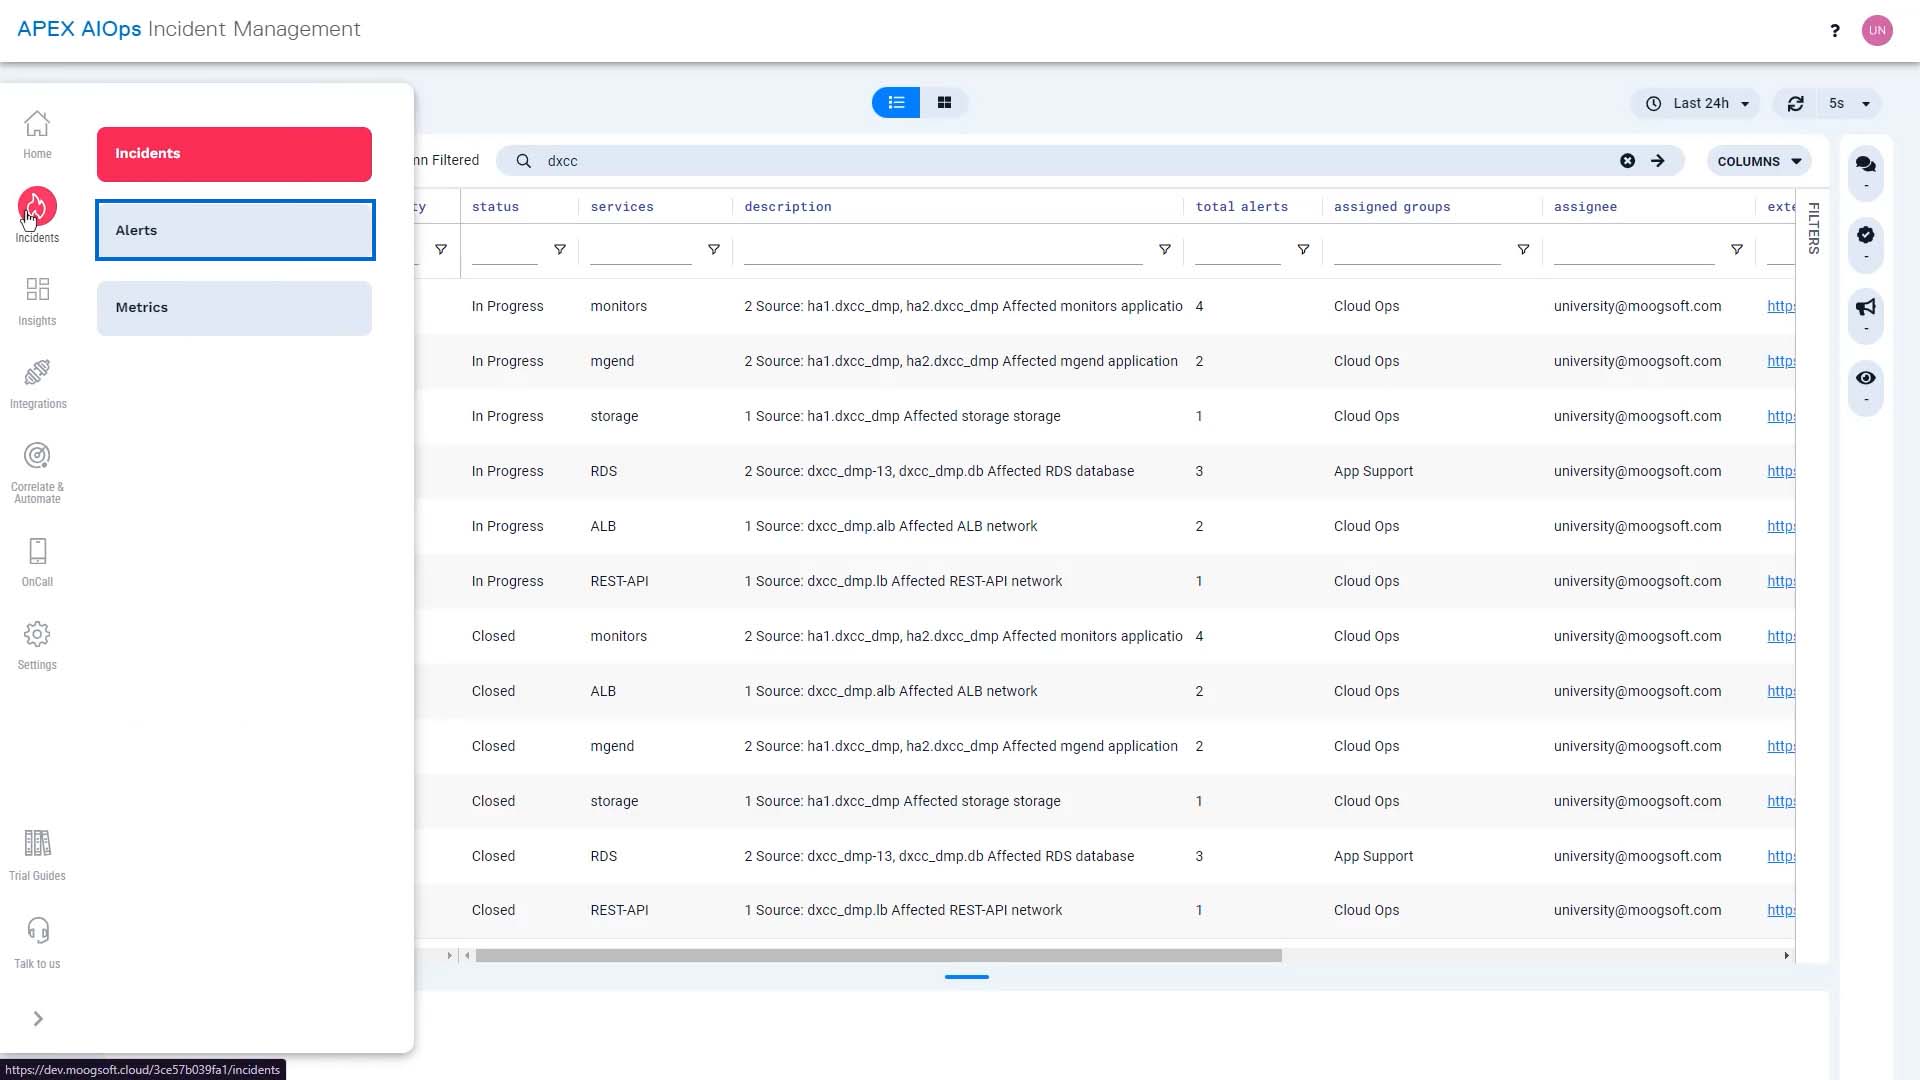
Task: Open the Last 24h time range dropdown
Action: tap(1696, 103)
